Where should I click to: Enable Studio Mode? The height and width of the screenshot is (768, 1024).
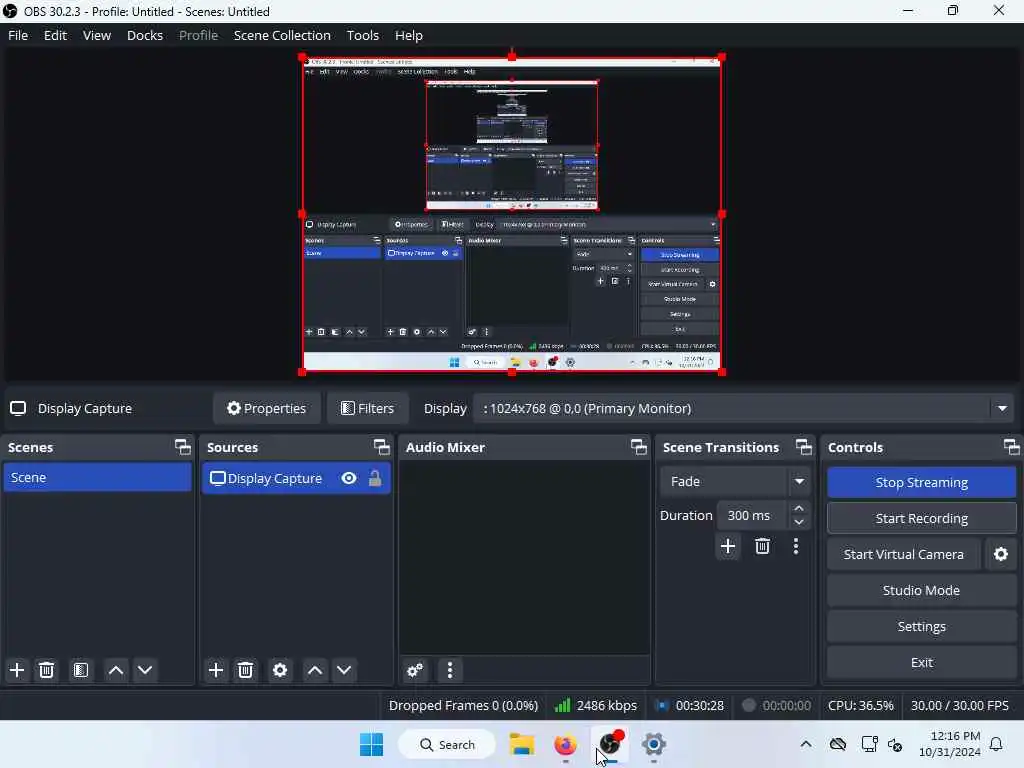(x=921, y=590)
